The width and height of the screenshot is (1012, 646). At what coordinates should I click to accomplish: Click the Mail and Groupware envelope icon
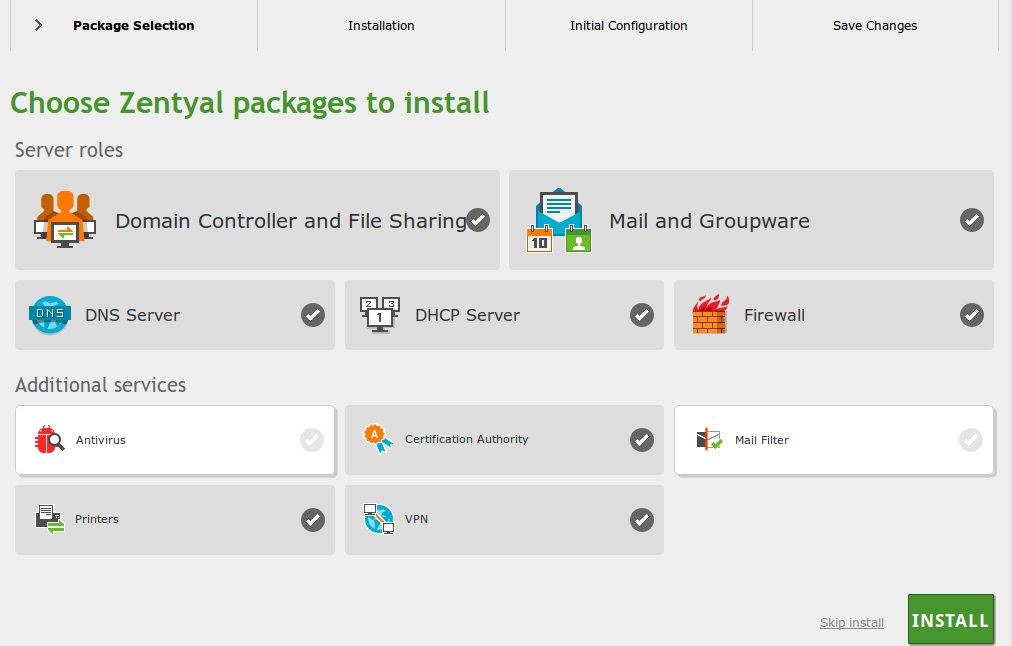click(x=559, y=220)
